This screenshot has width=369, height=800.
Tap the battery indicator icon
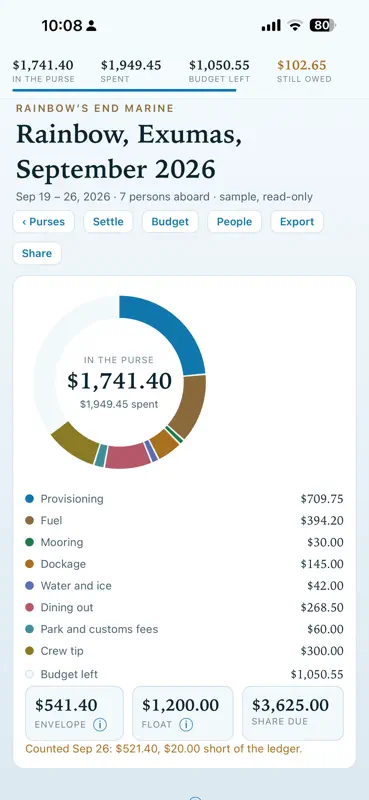coord(323,26)
